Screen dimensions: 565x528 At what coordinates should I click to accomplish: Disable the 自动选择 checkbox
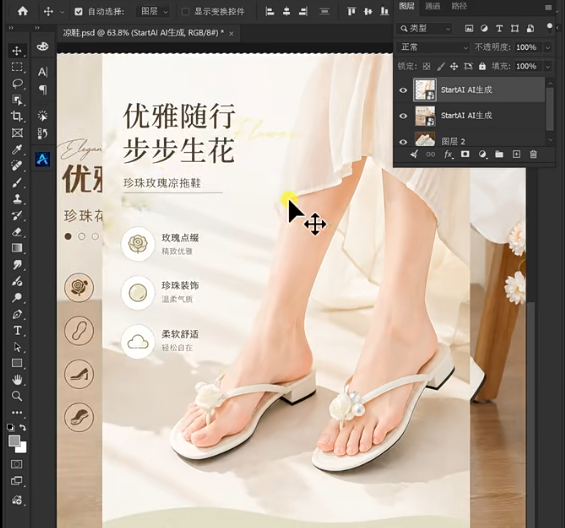[78, 12]
